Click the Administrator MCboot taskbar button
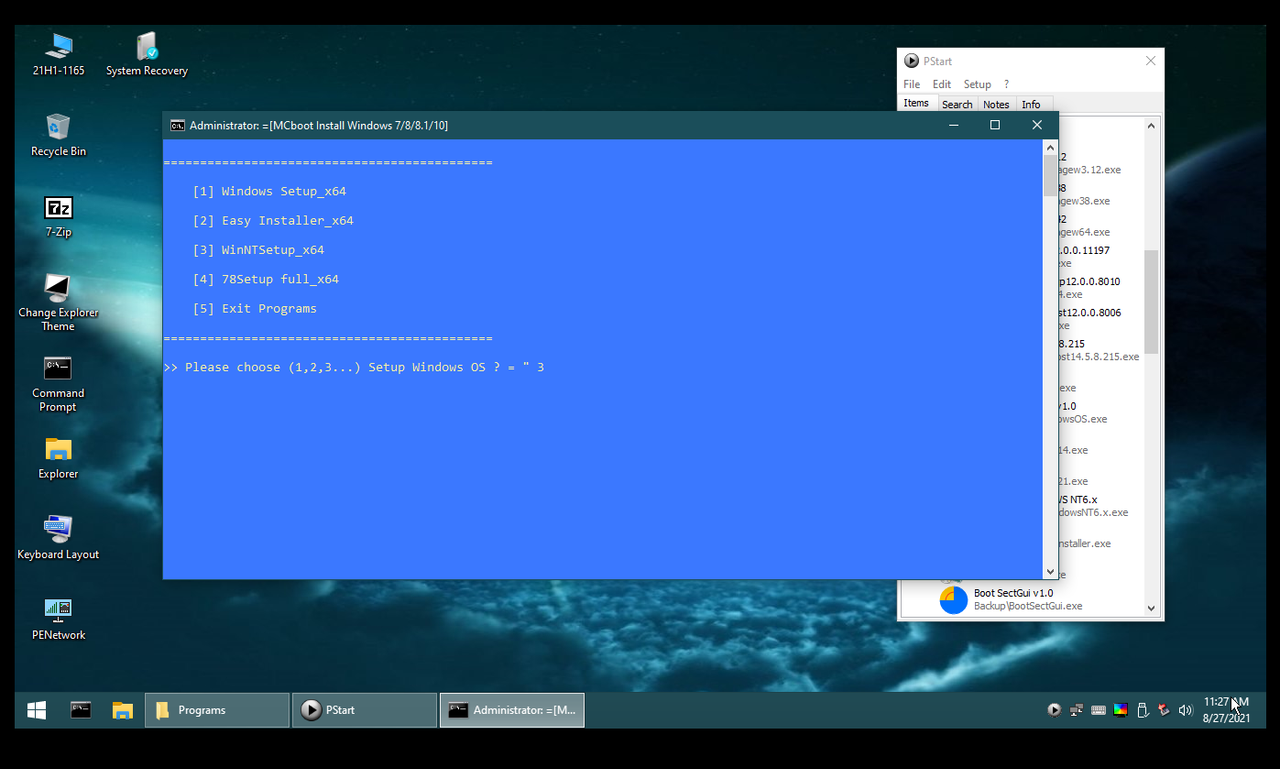1280x769 pixels. click(x=512, y=710)
